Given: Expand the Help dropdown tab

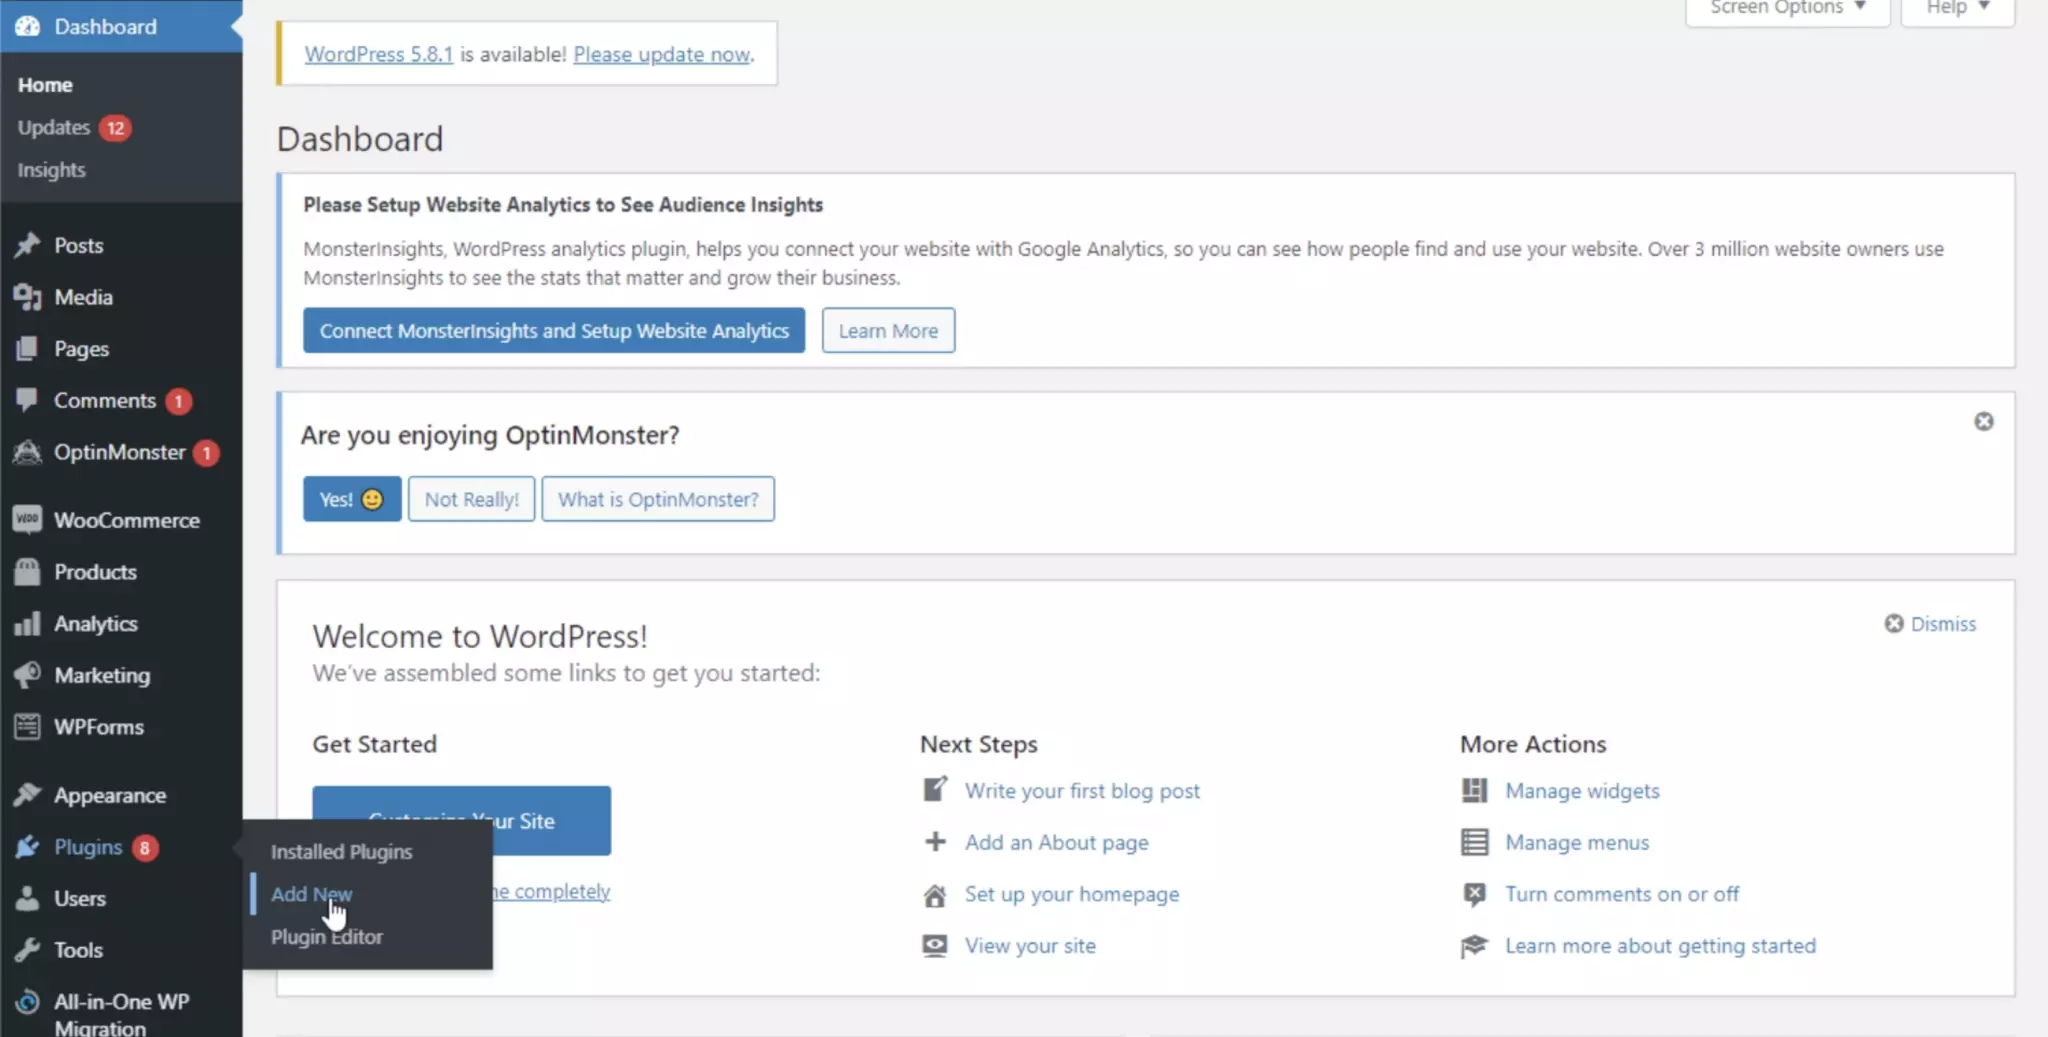Looking at the screenshot, I should tap(1957, 9).
